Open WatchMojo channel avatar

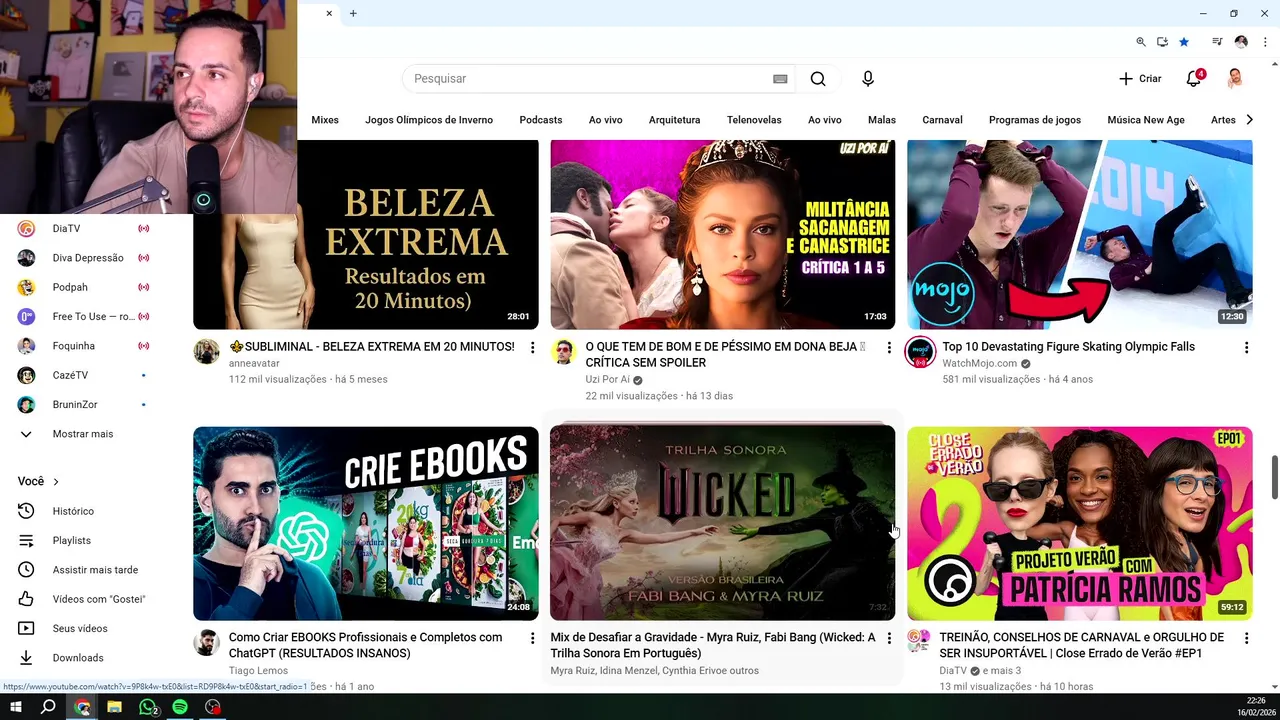click(x=920, y=352)
